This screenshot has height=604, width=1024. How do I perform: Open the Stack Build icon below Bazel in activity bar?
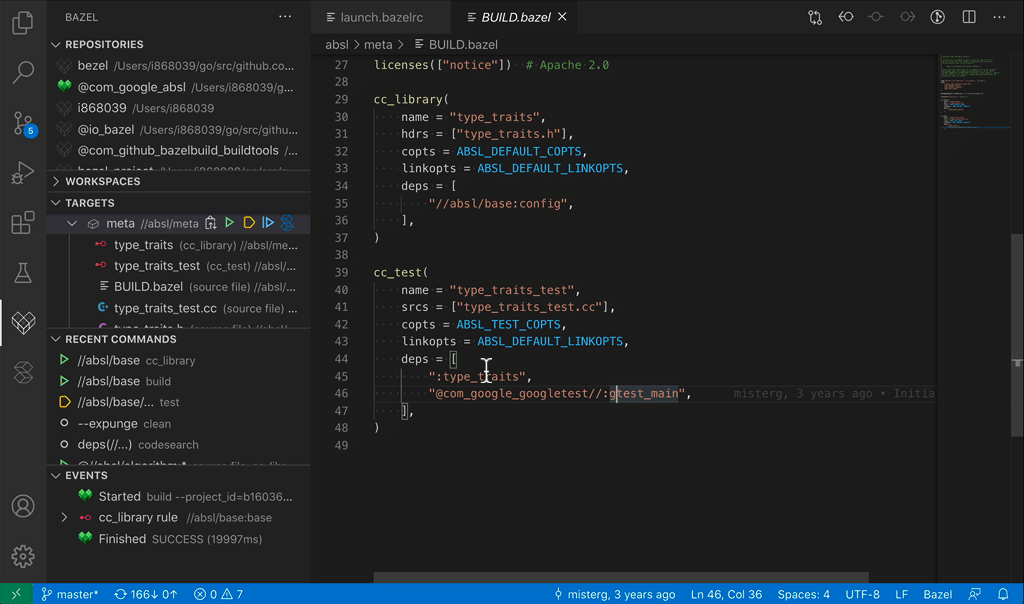tap(23, 373)
